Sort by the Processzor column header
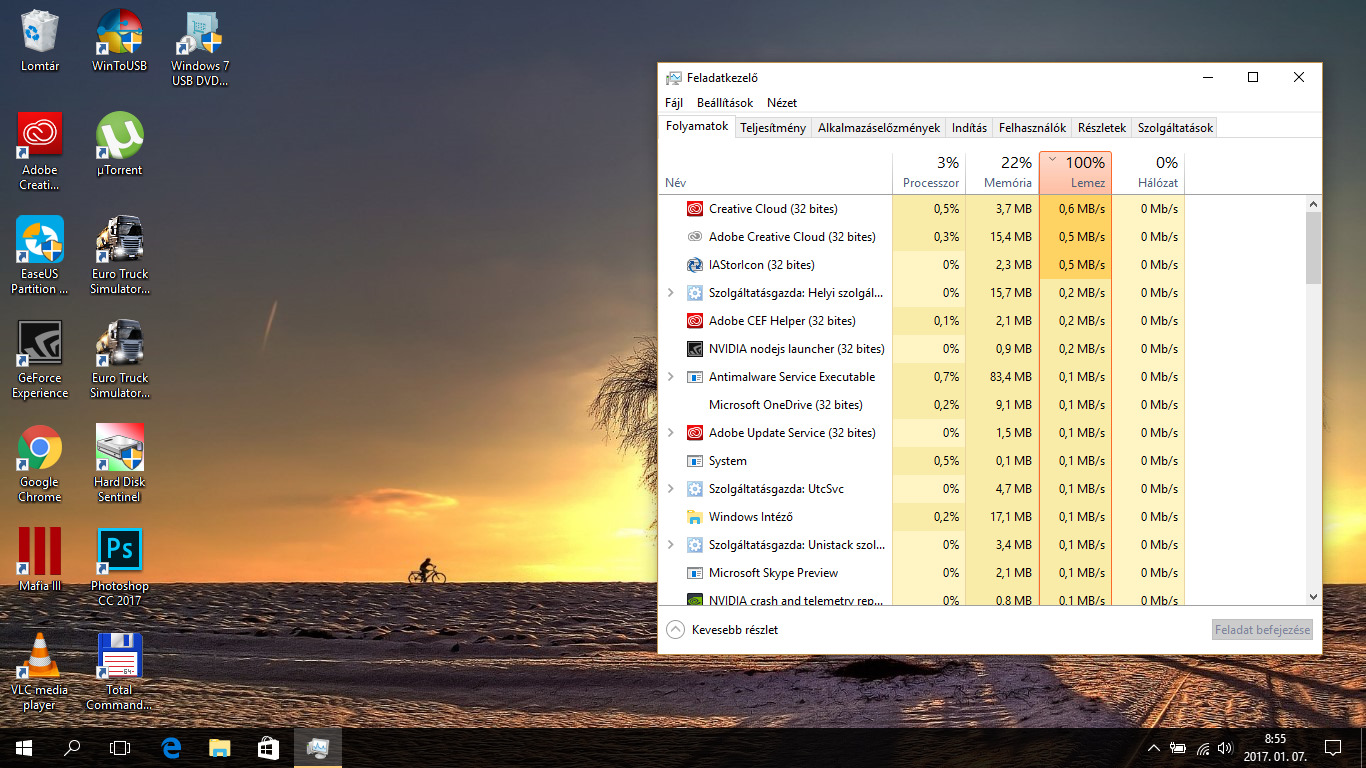The height and width of the screenshot is (768, 1366). coord(930,173)
